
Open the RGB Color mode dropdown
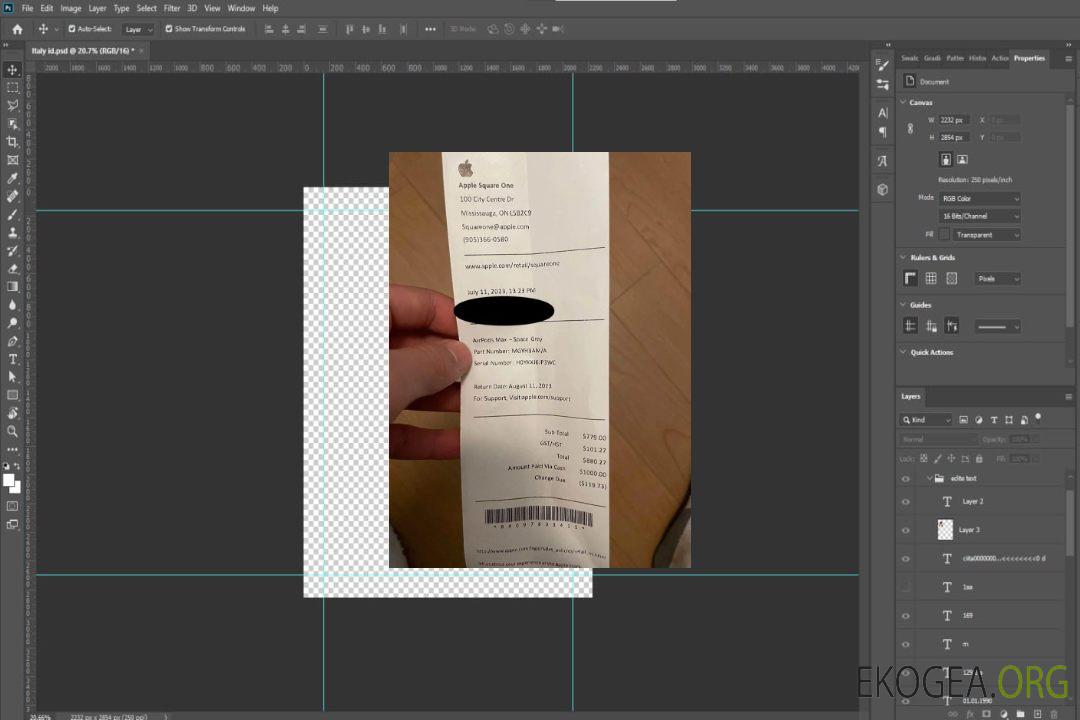979,198
